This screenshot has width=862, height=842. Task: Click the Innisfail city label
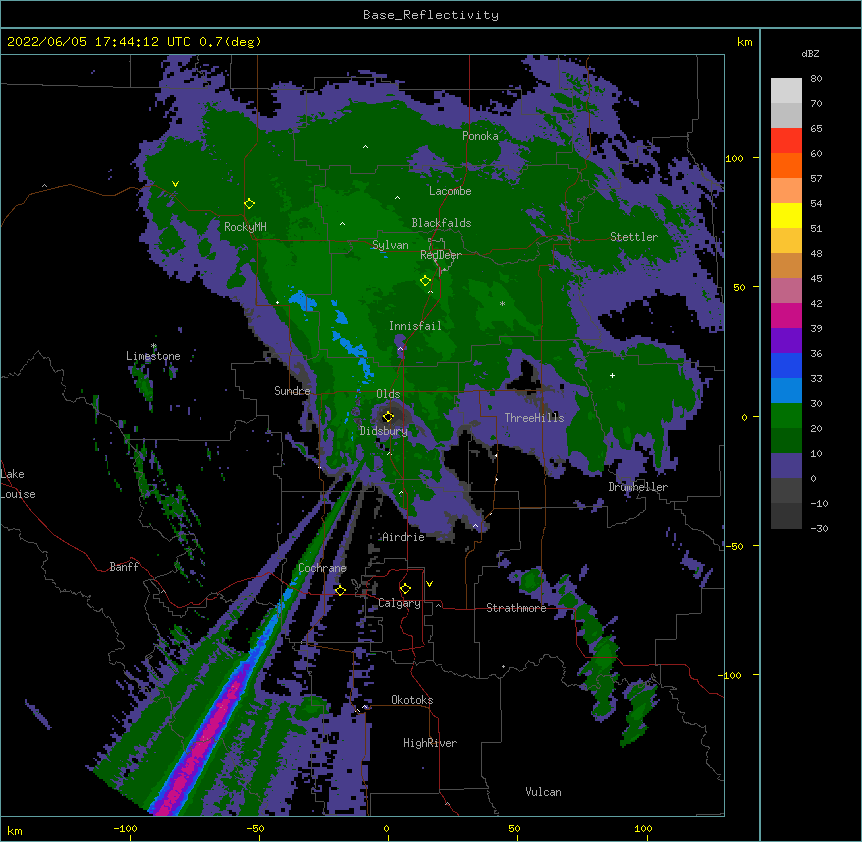coord(415,326)
